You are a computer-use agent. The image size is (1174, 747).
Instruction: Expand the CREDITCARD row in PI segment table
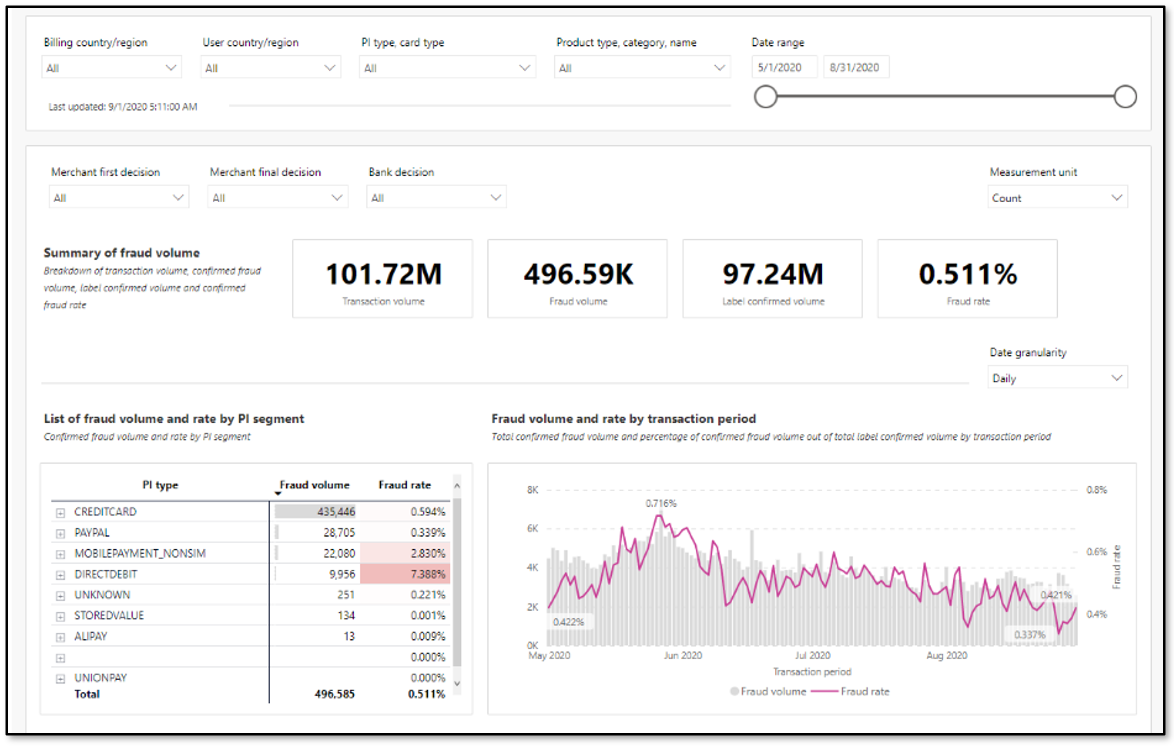[61, 512]
